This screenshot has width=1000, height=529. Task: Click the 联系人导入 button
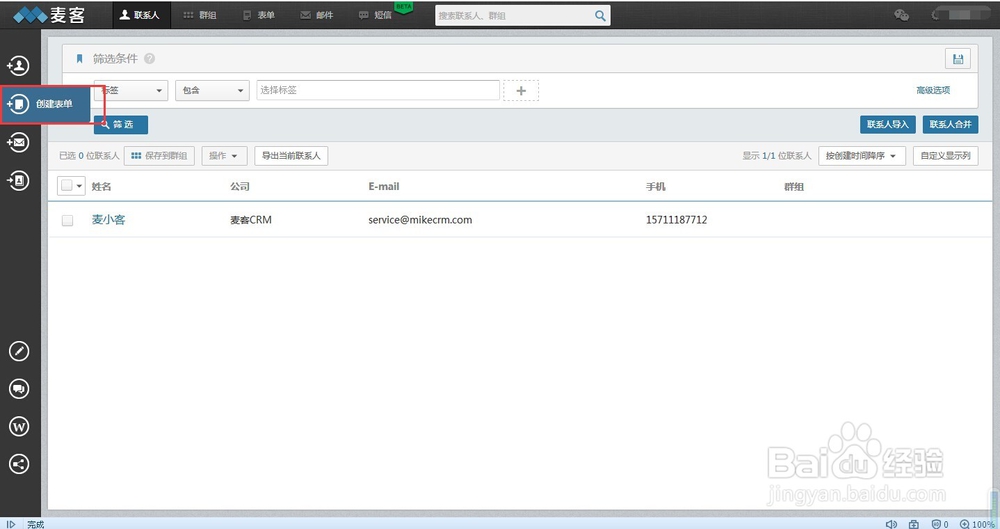coord(888,124)
